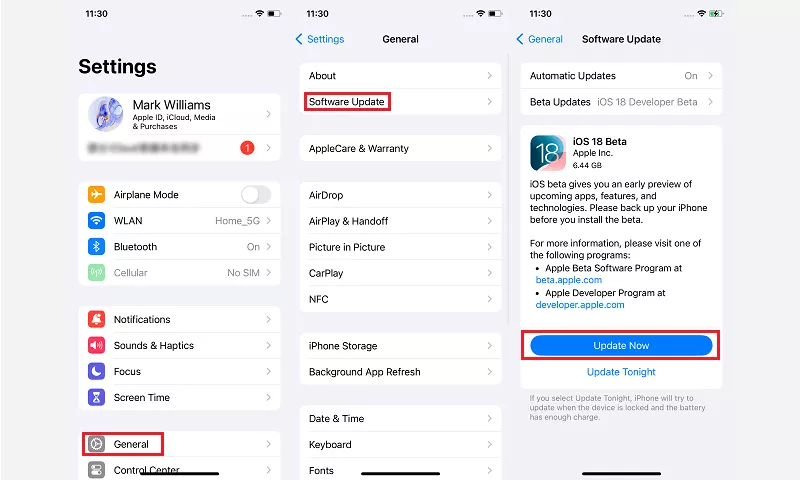Tap the Bluetooth icon in Settings

coord(96,246)
